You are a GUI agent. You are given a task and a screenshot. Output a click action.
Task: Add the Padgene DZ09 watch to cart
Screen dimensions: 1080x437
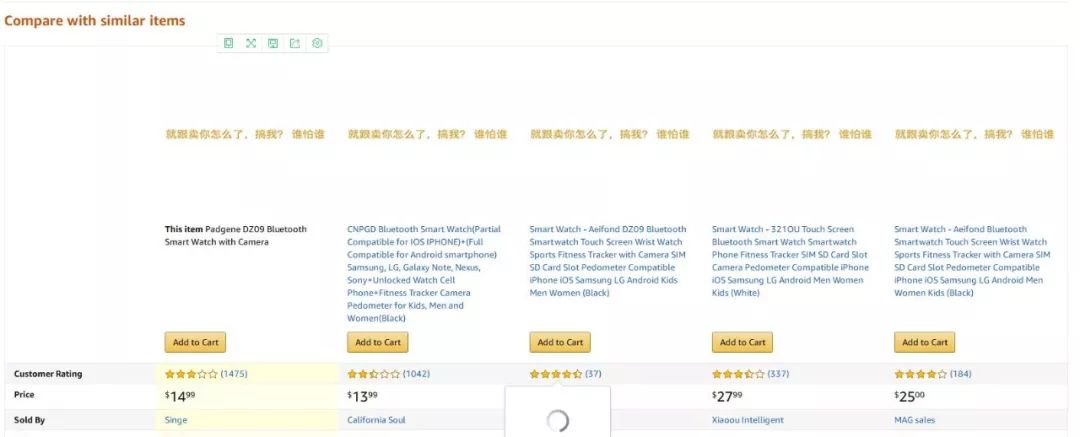tap(195, 342)
